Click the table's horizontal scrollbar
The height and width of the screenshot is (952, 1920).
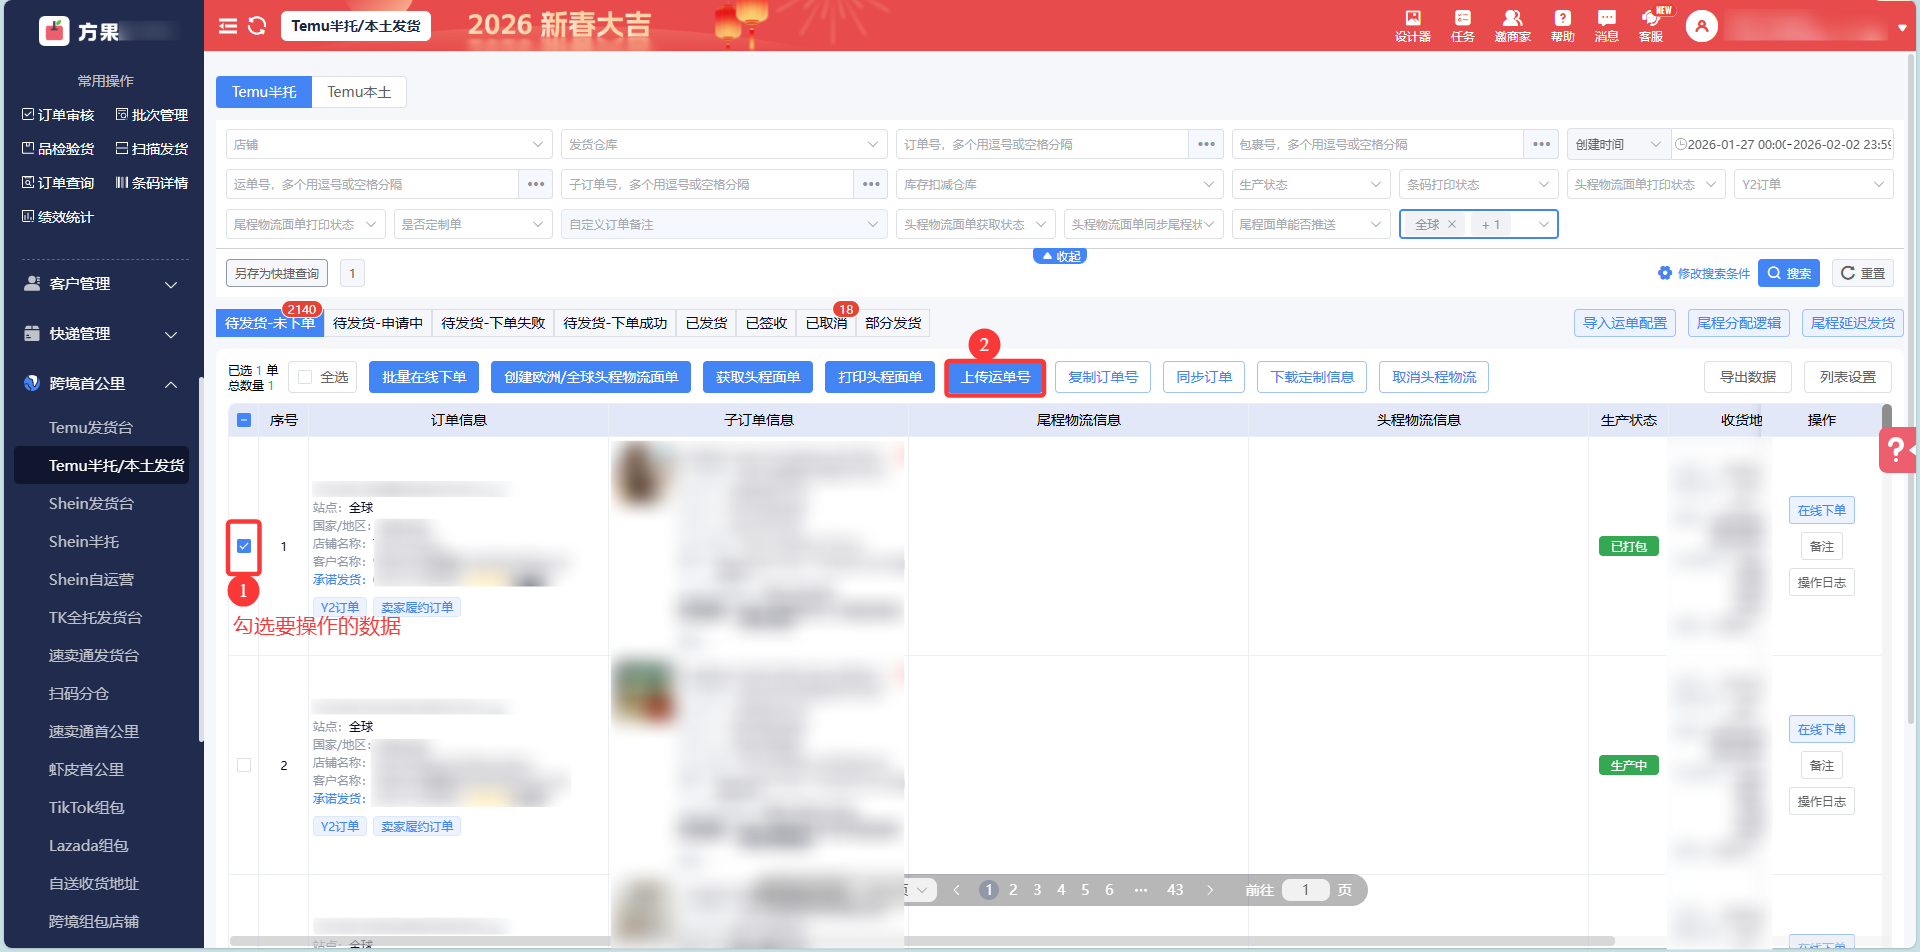(922, 941)
